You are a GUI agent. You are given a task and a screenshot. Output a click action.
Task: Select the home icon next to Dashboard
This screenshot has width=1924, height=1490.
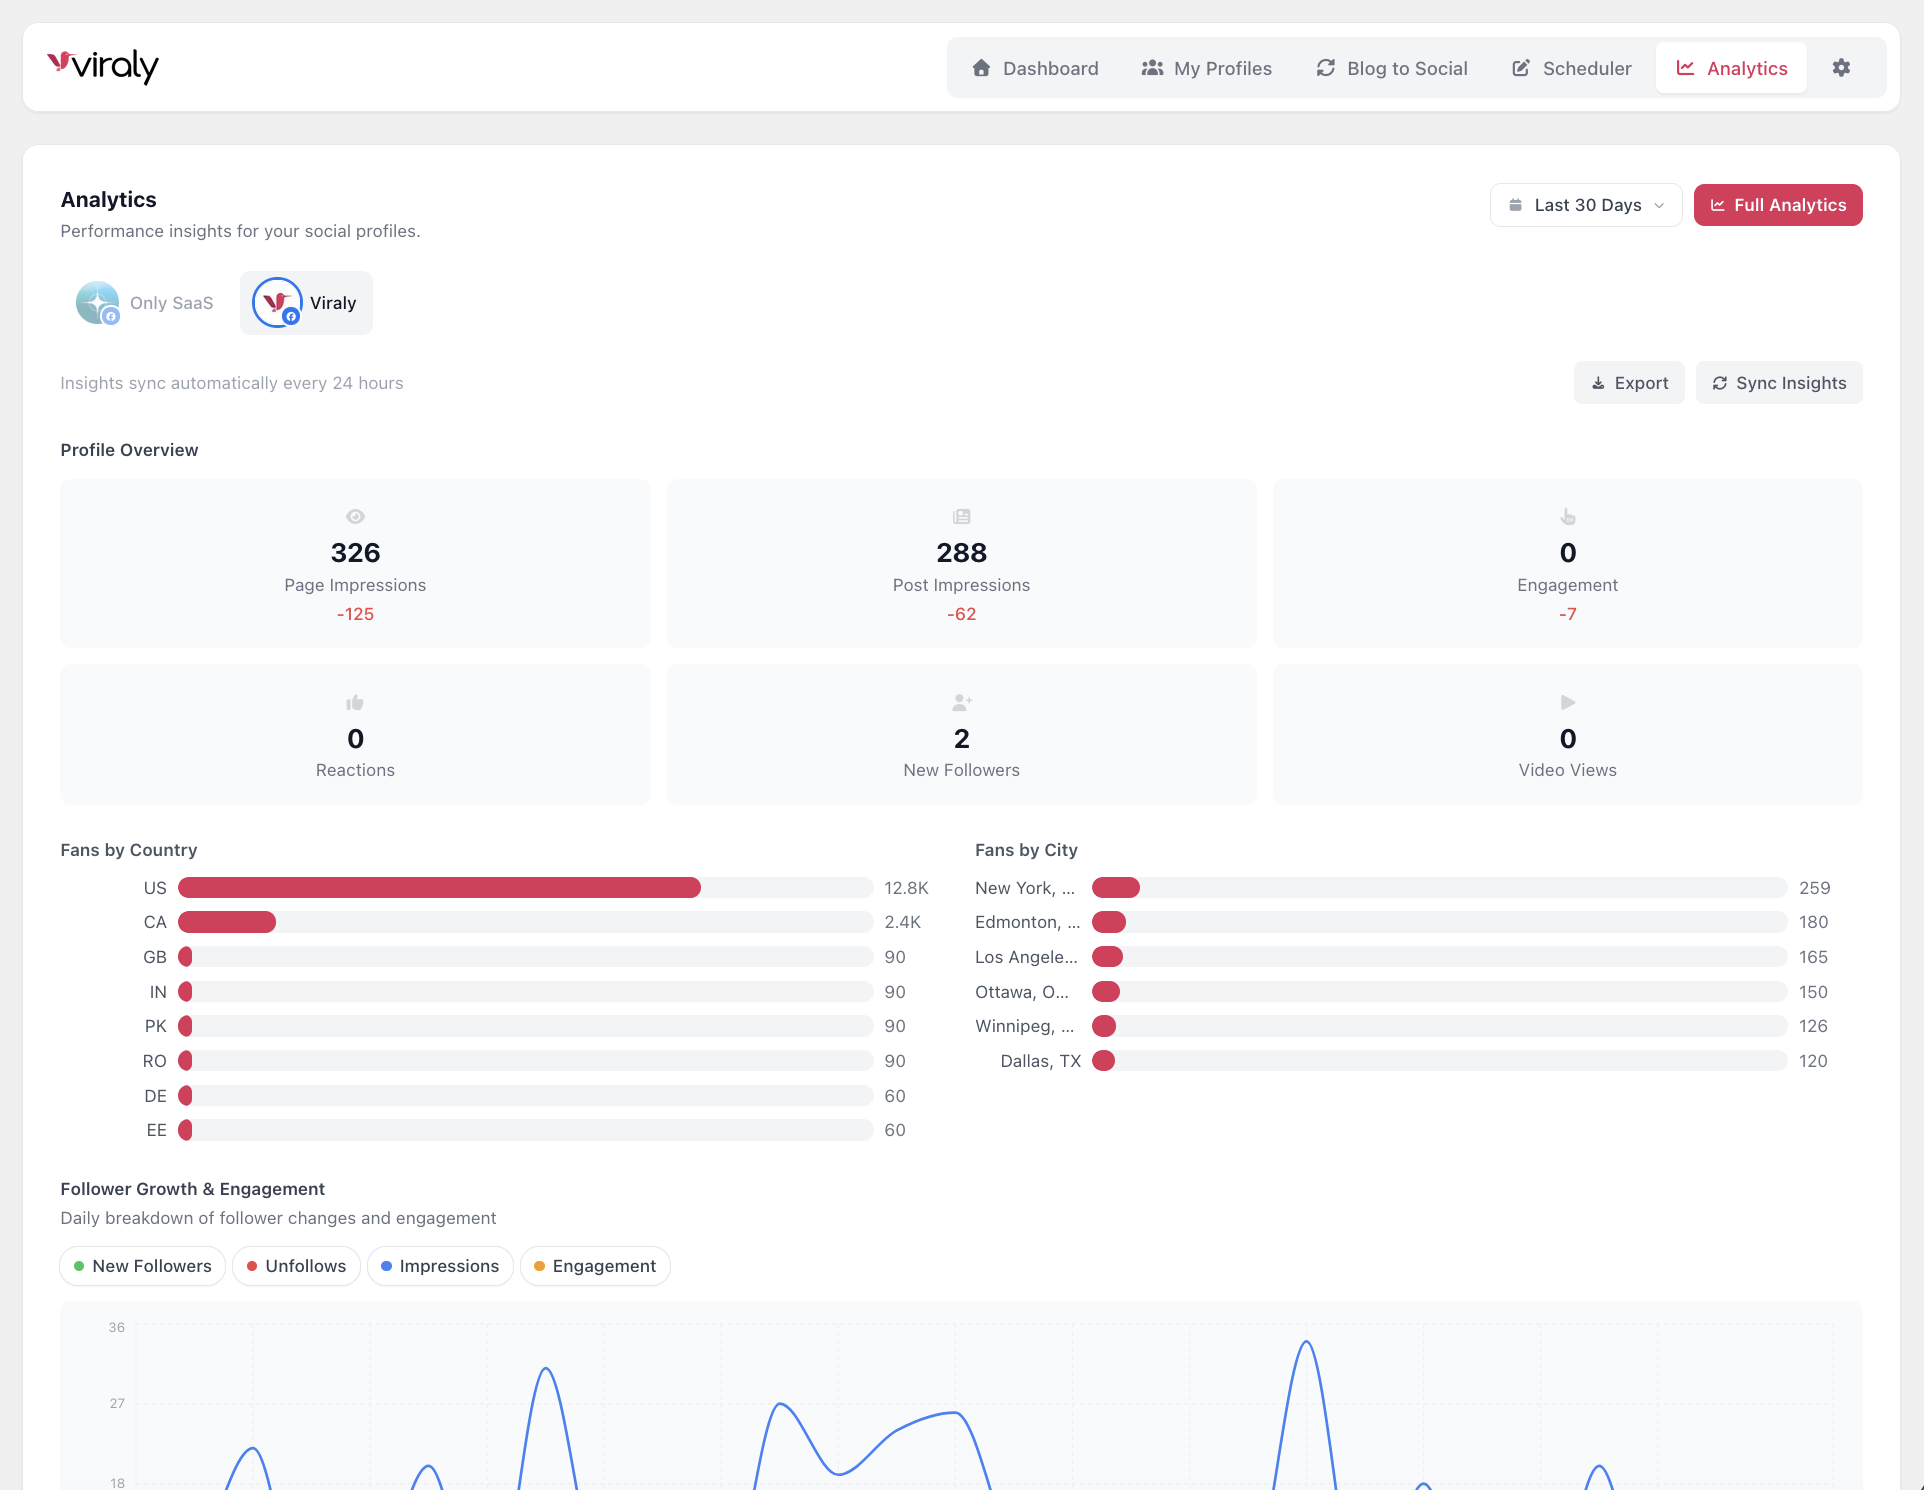tap(982, 67)
